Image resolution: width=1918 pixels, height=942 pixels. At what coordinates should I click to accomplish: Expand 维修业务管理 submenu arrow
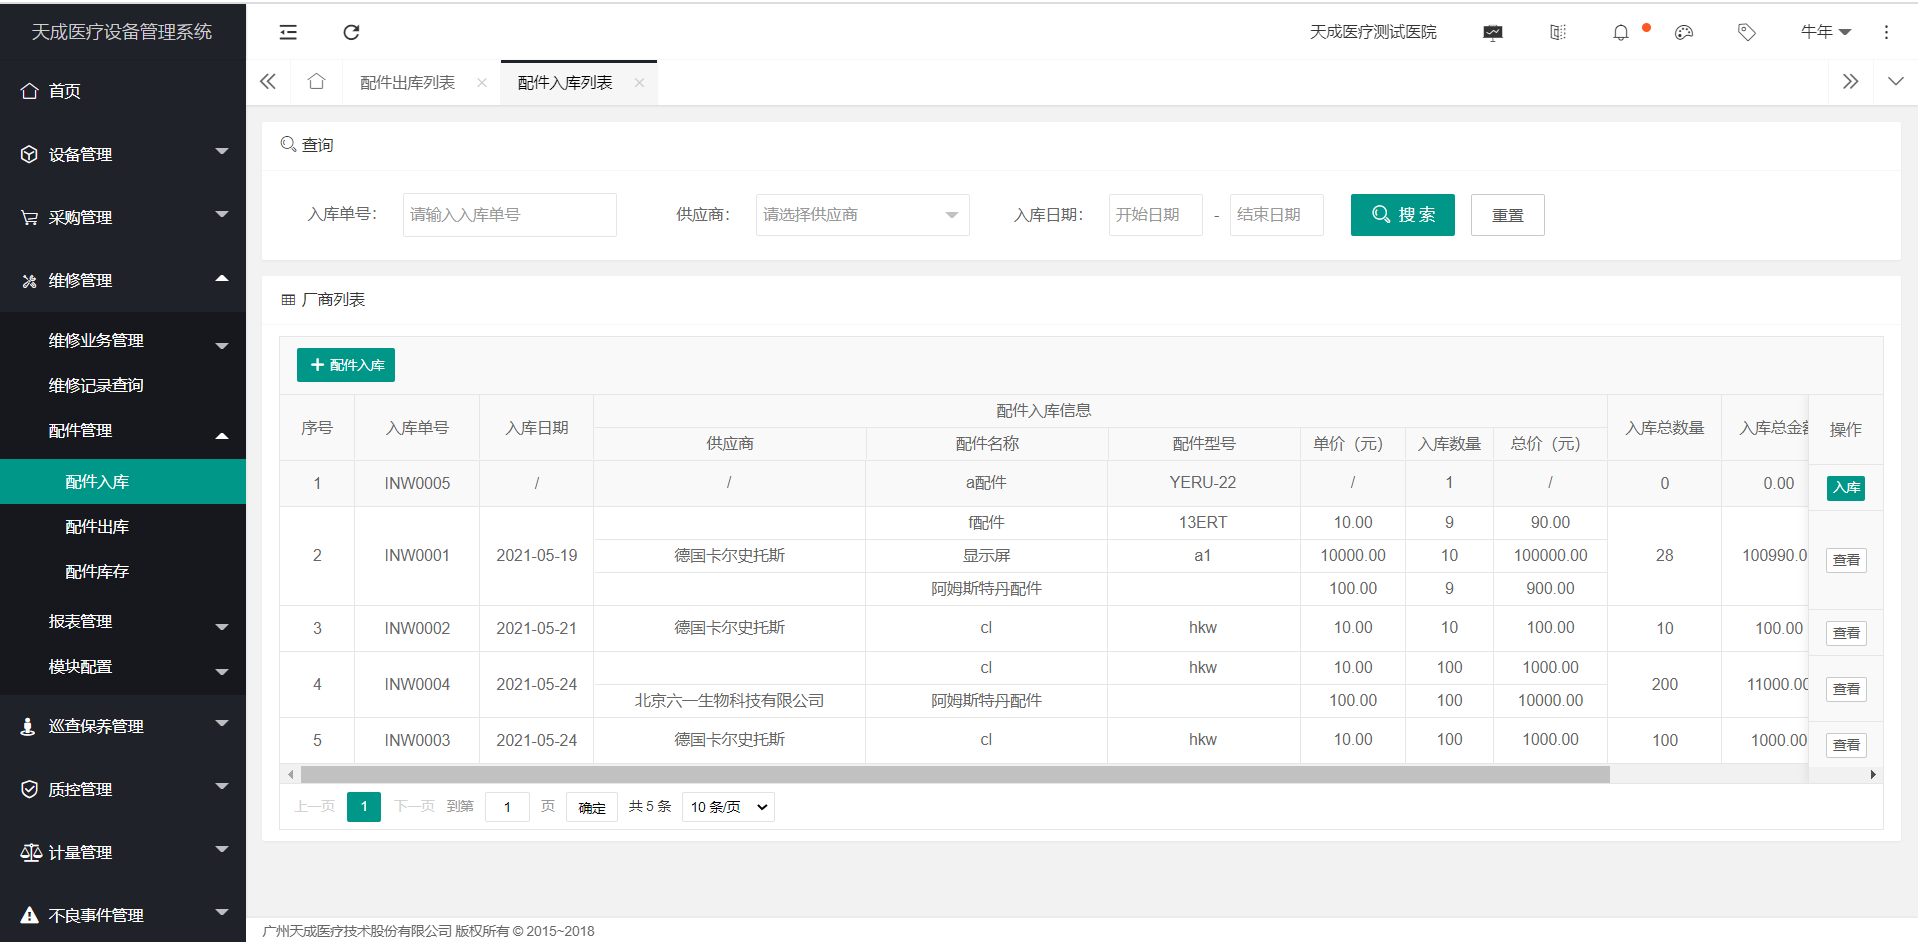pyautogui.click(x=222, y=346)
